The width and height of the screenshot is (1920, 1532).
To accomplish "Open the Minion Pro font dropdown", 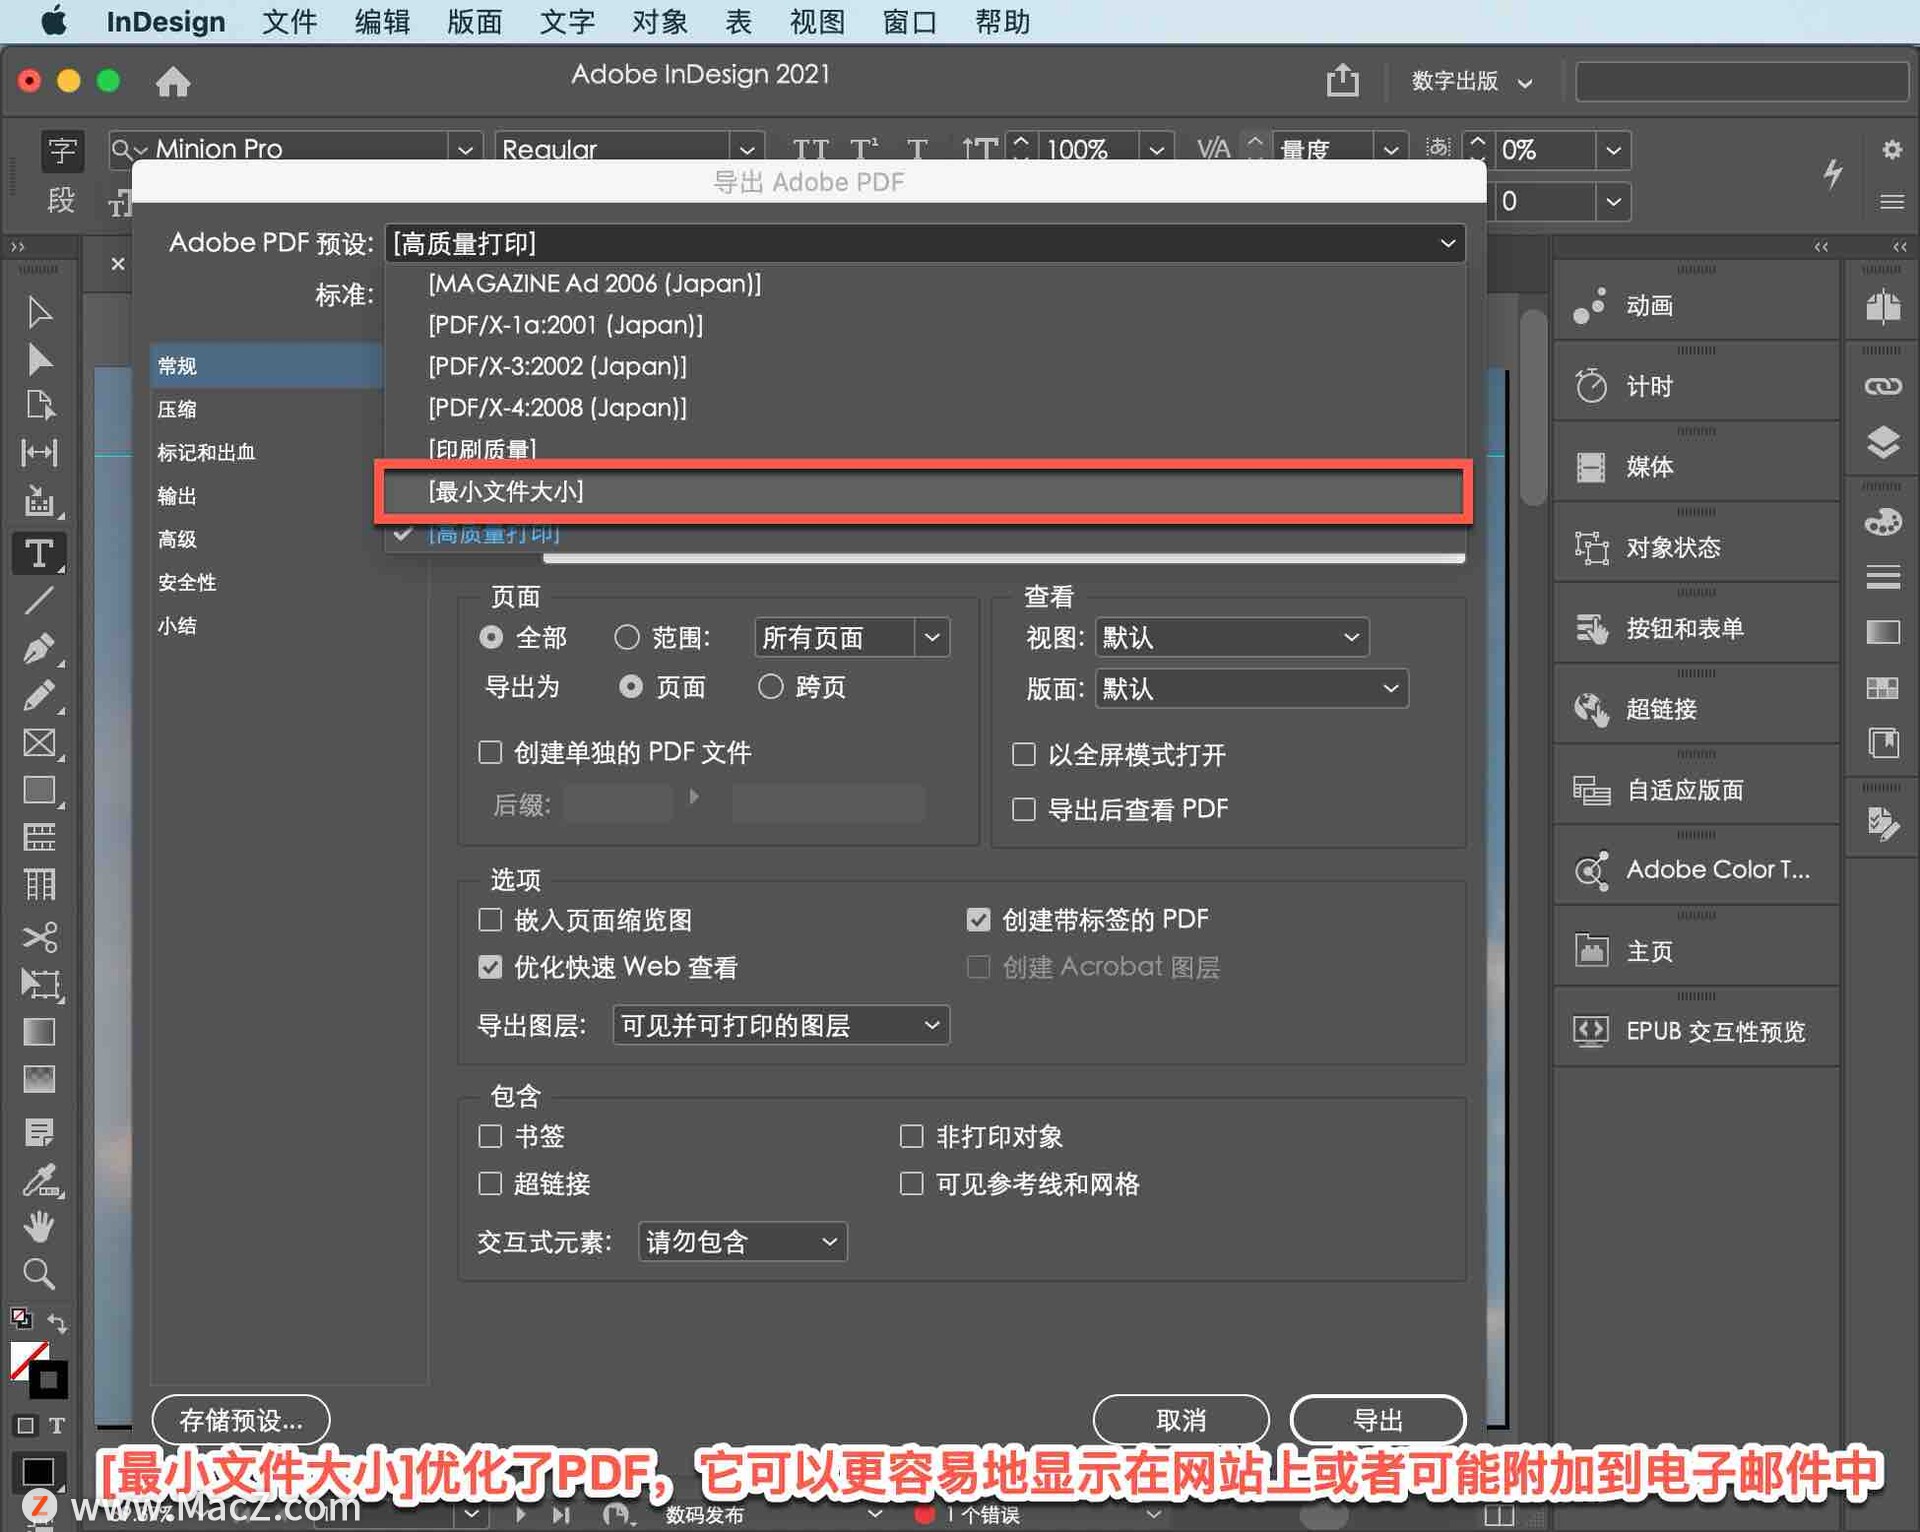I will (465, 149).
